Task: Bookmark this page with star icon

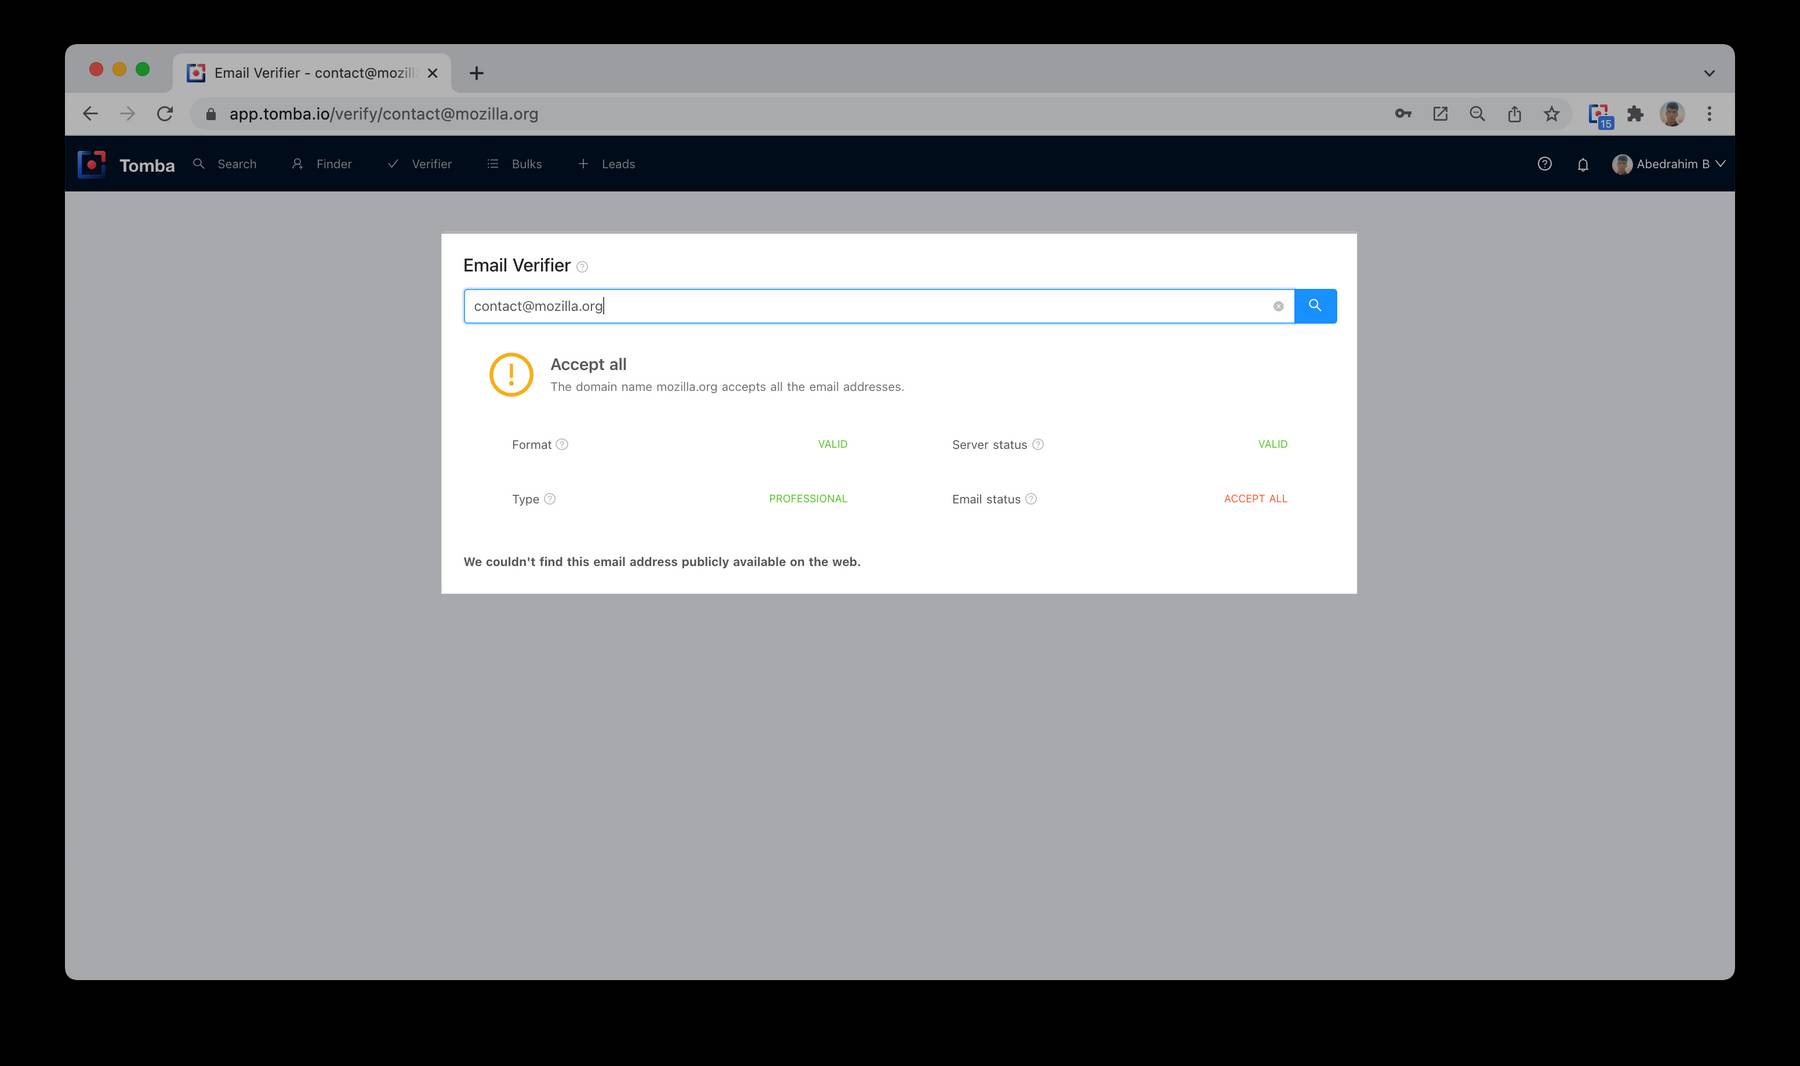Action: 1551,114
